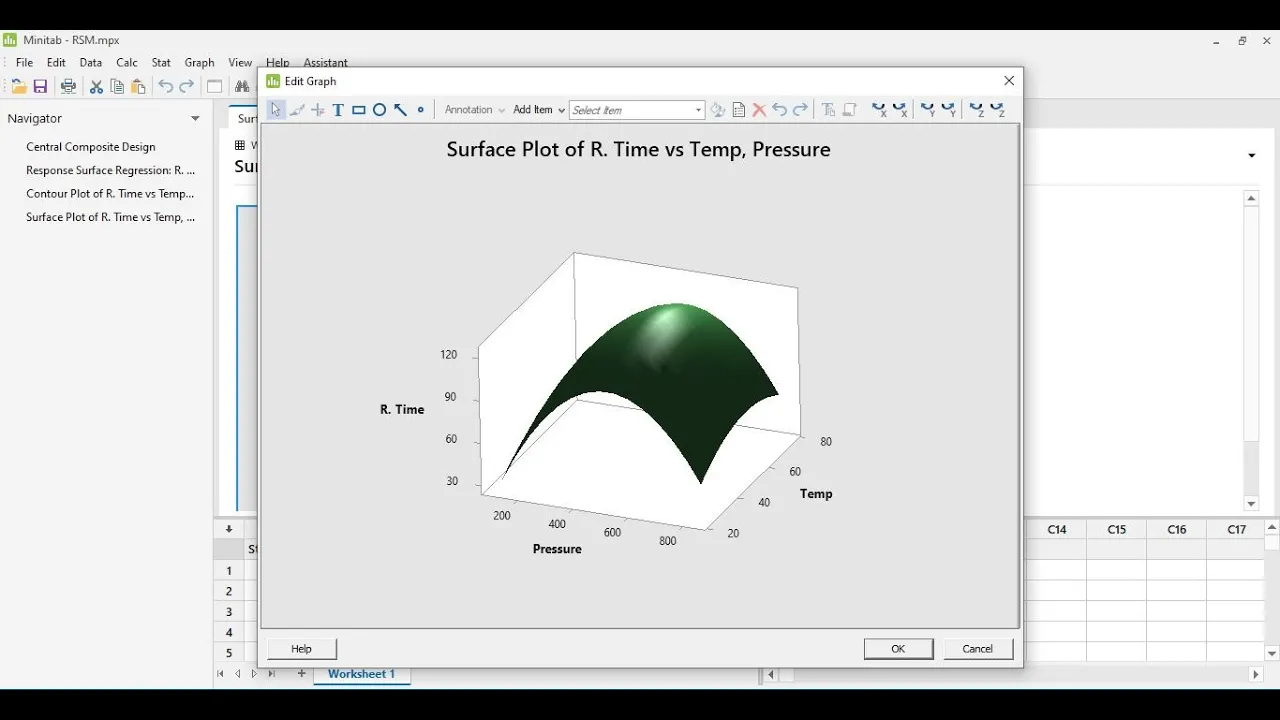Click the worksheet horizontal scrollbar right arrow
Image resolution: width=1280 pixels, height=720 pixels.
click(x=1256, y=675)
